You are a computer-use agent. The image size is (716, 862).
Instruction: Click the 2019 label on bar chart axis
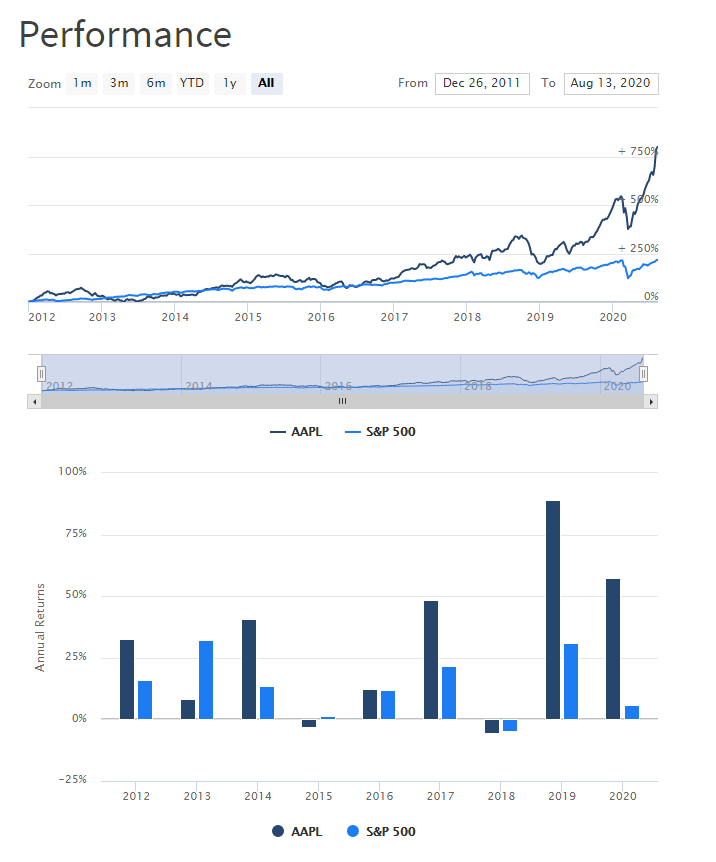tap(562, 796)
